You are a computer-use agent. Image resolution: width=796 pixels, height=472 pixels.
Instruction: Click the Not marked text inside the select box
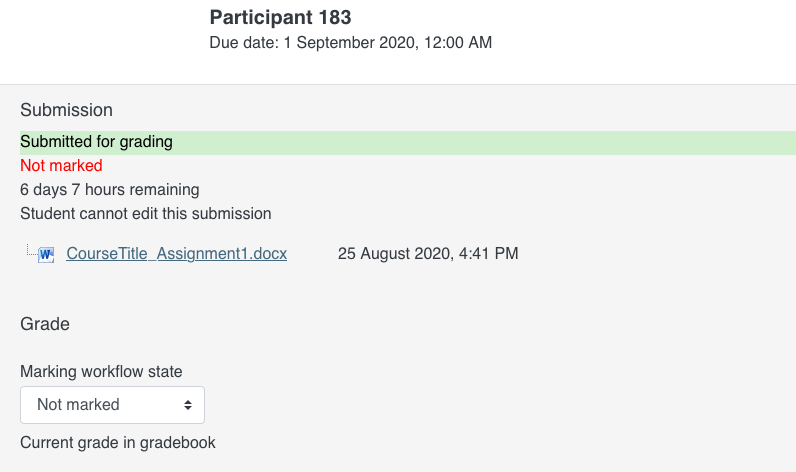[78, 405]
